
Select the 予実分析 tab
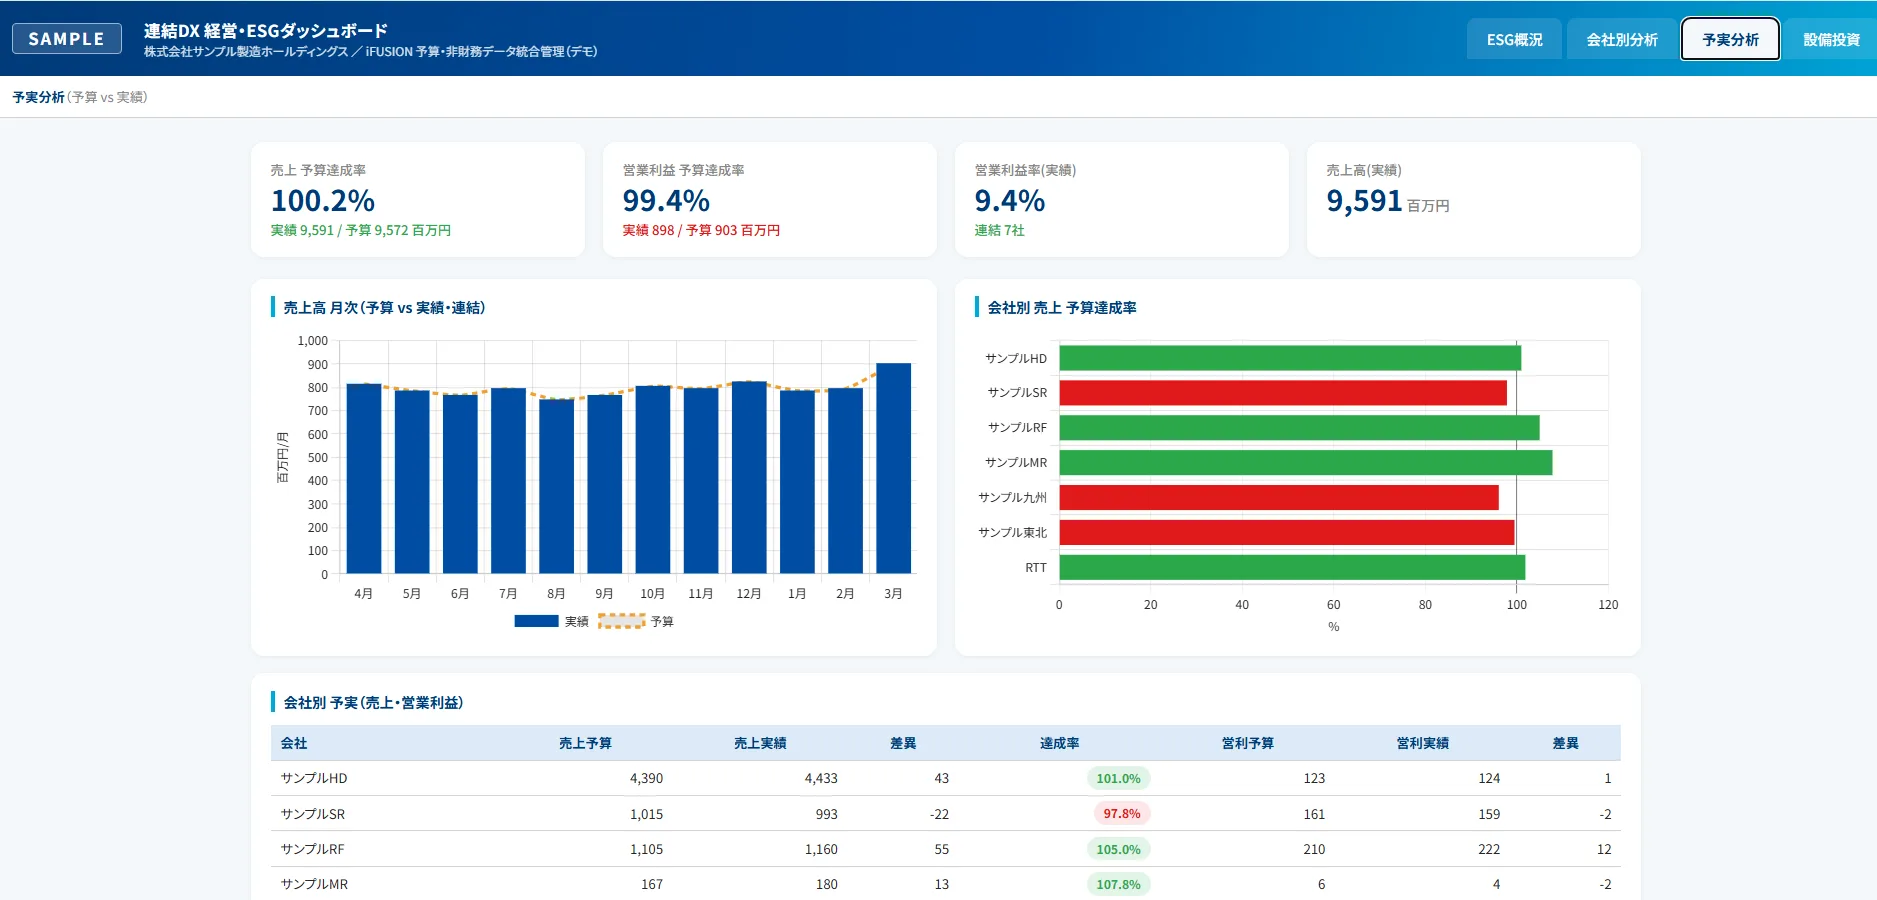[x=1730, y=40]
